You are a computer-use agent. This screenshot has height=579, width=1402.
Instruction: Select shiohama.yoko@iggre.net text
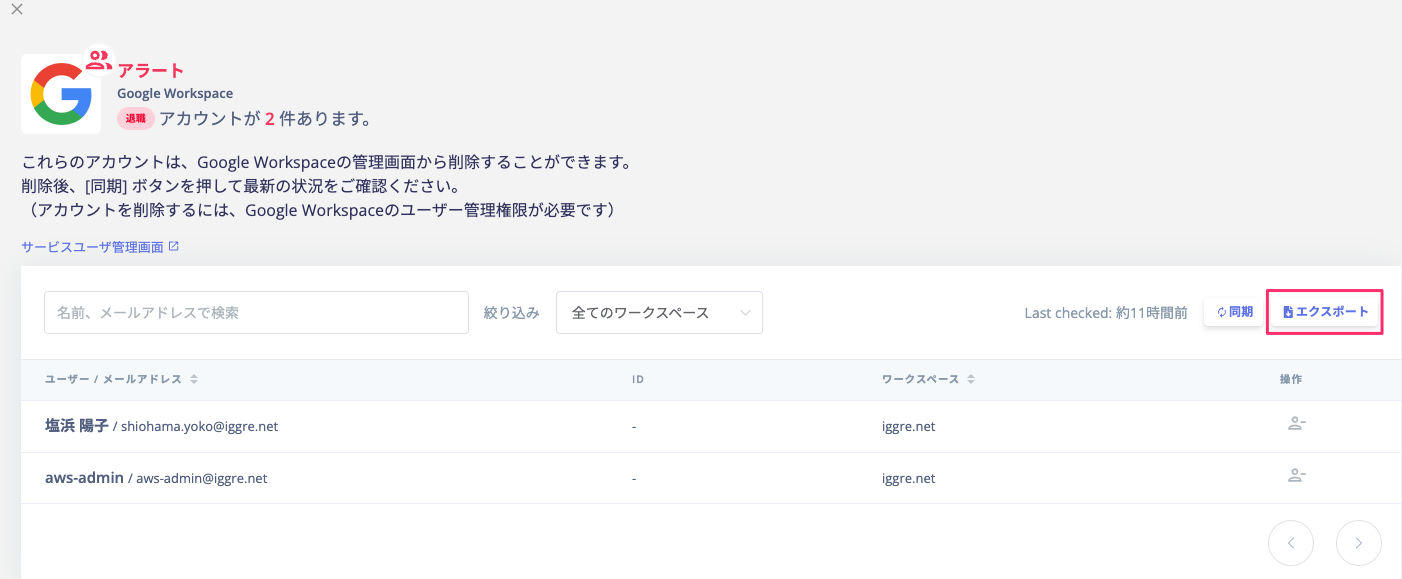point(200,426)
